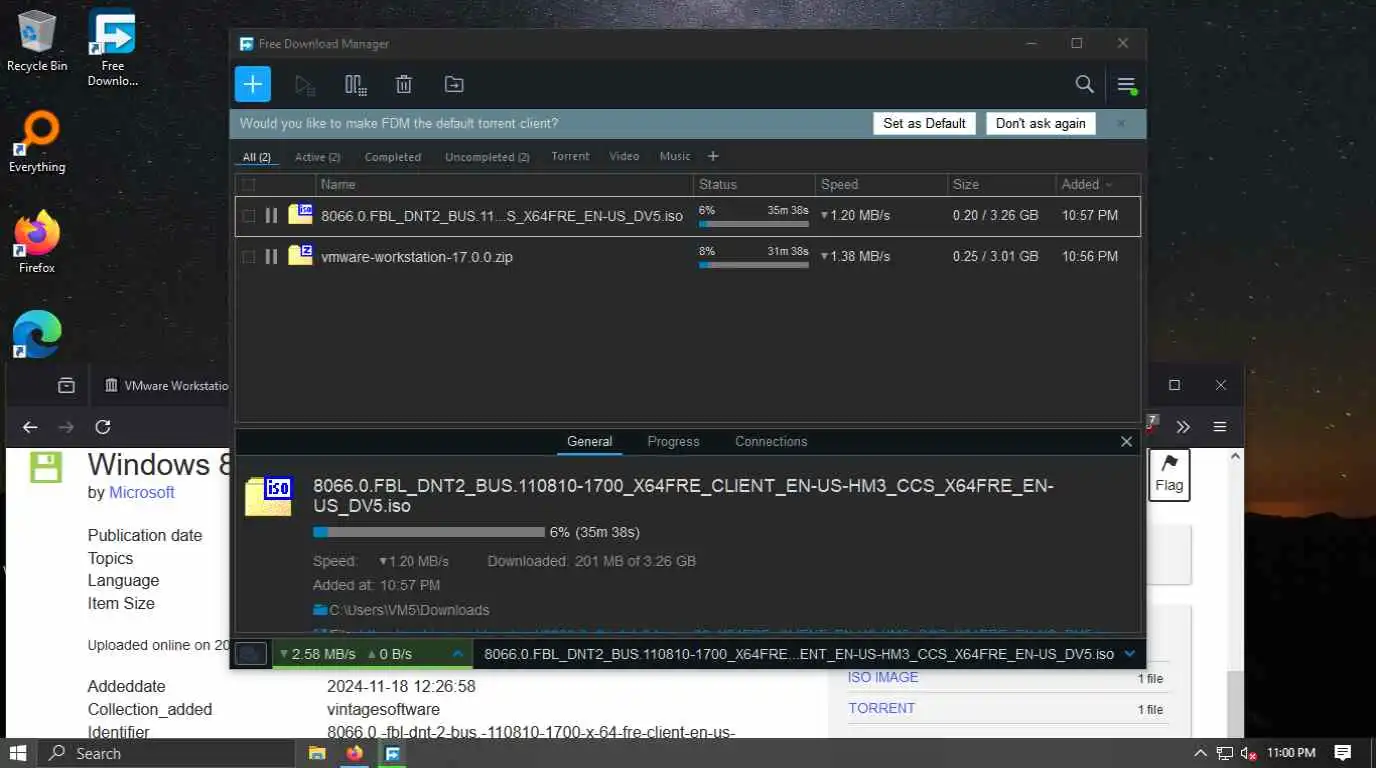Screen dimensions: 1376x768
Task: Open the notification center icon
Action: (1343, 753)
